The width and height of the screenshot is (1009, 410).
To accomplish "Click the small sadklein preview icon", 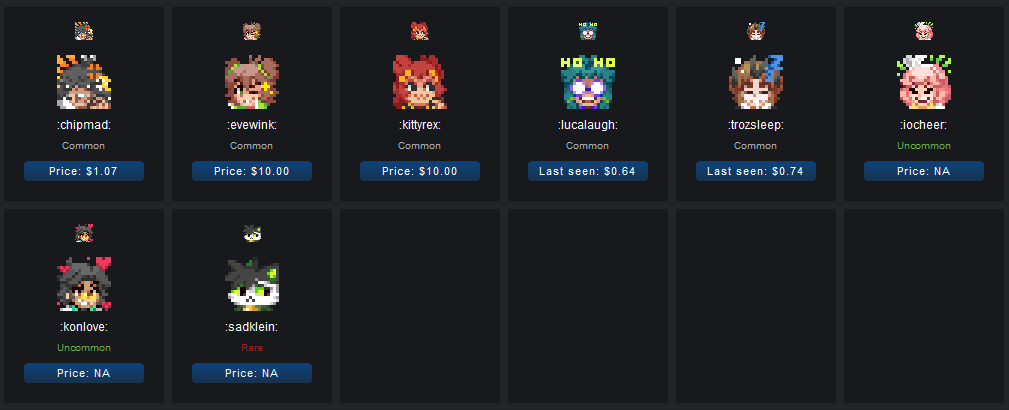I will tap(252, 233).
